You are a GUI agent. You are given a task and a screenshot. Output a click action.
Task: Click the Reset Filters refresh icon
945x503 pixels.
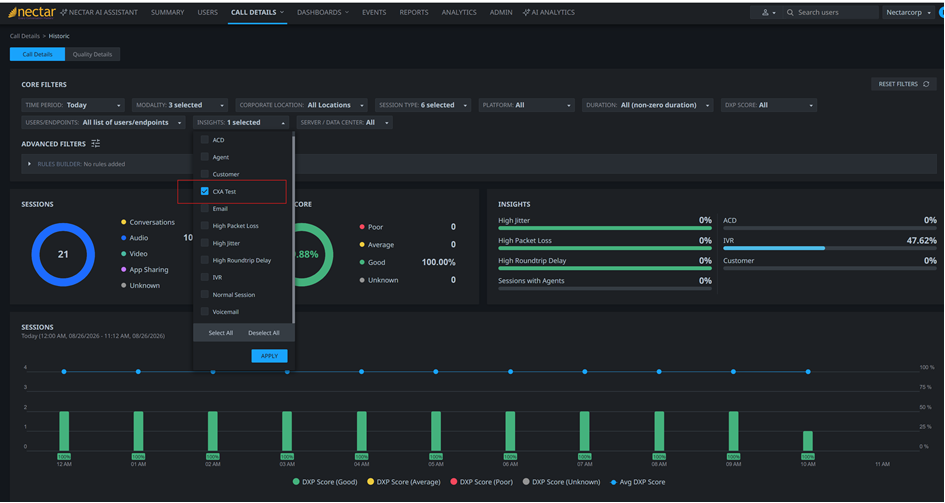pos(926,84)
